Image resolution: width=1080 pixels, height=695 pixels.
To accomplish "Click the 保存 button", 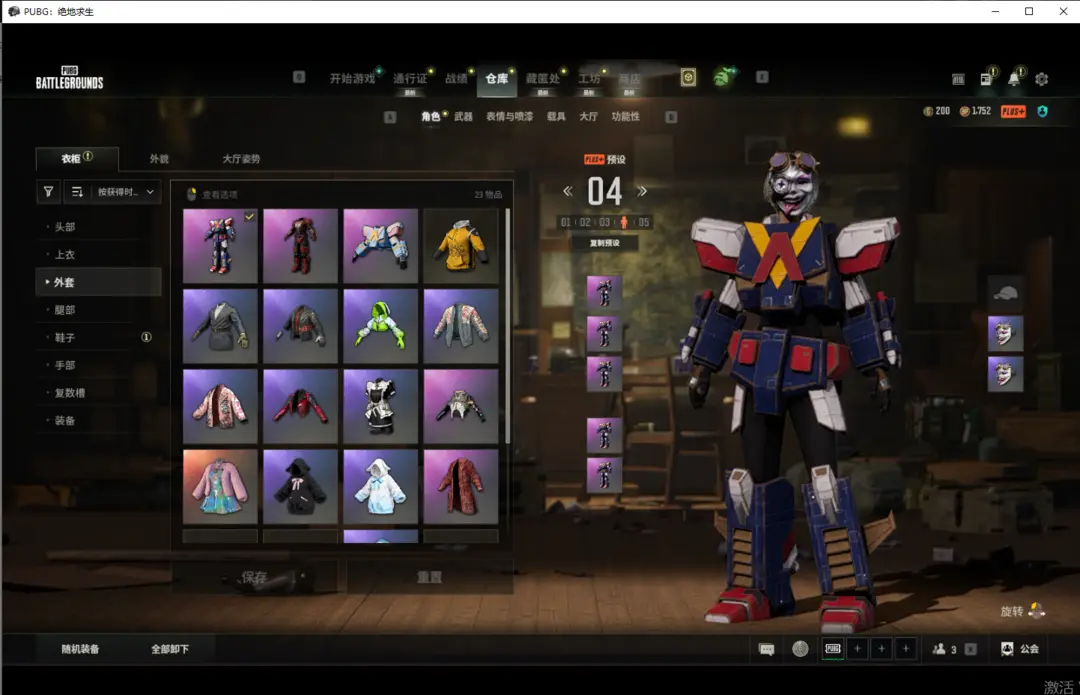I will pyautogui.click(x=254, y=577).
